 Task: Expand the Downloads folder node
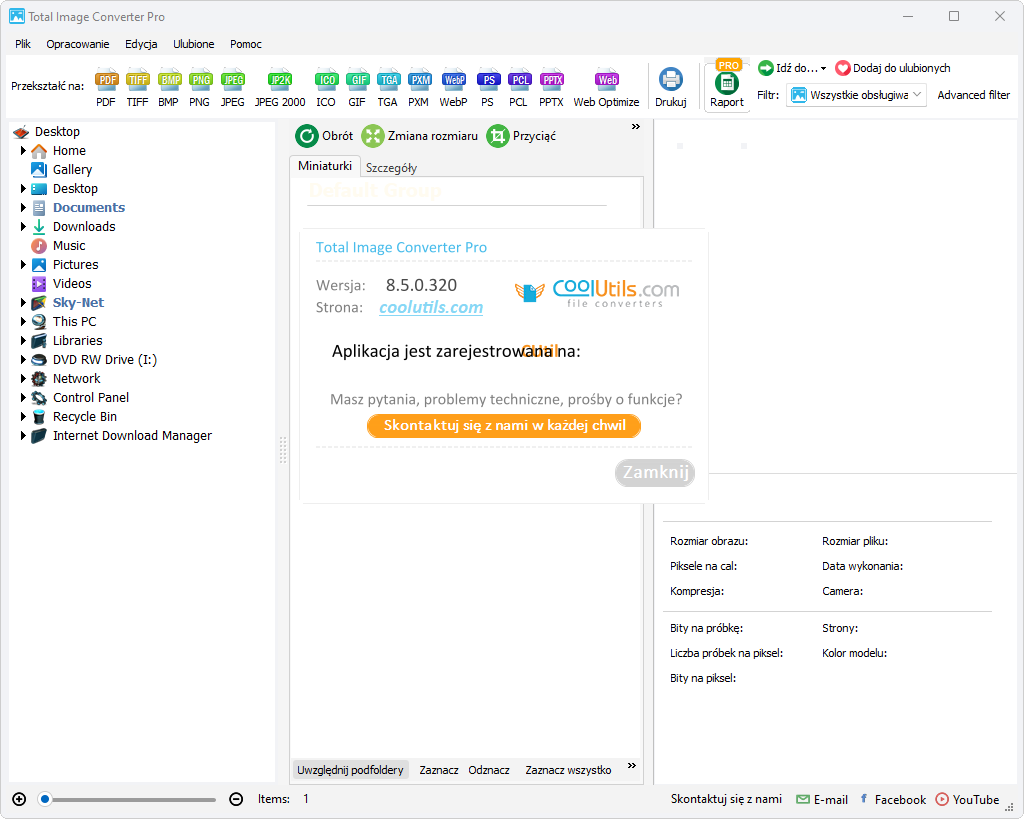pos(24,227)
